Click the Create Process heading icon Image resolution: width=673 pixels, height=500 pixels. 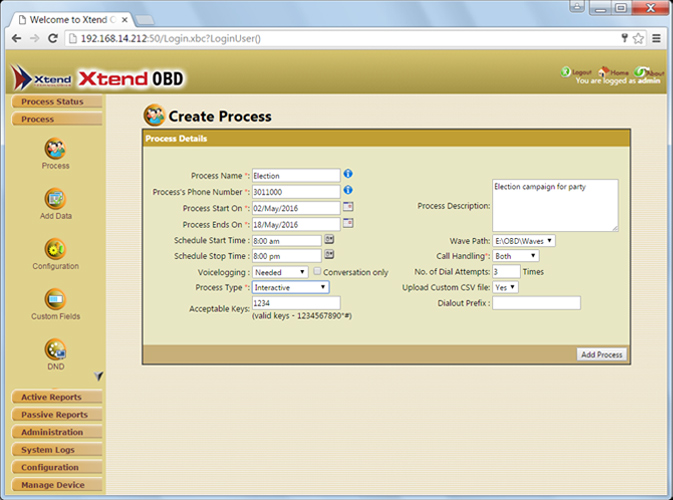[x=154, y=115]
